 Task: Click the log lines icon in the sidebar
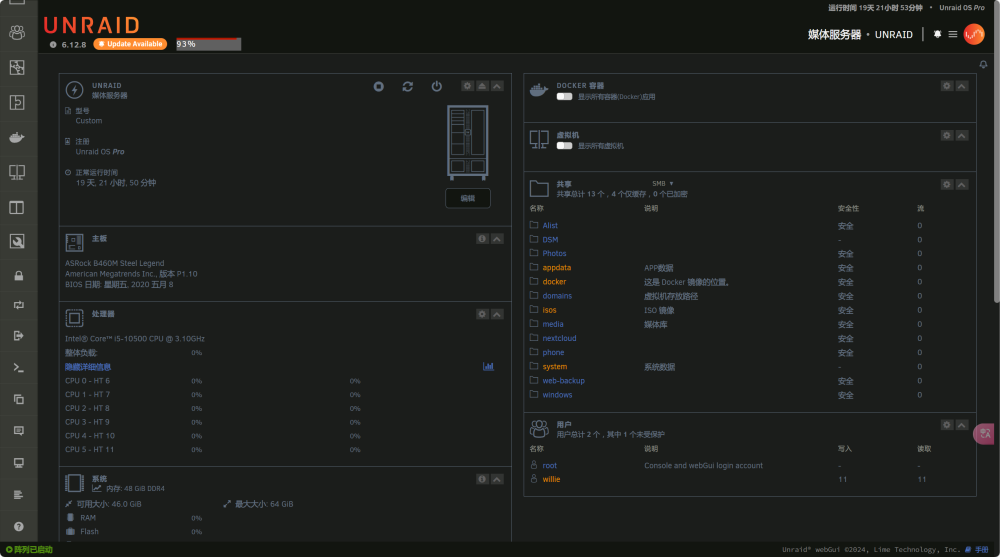pos(18,494)
